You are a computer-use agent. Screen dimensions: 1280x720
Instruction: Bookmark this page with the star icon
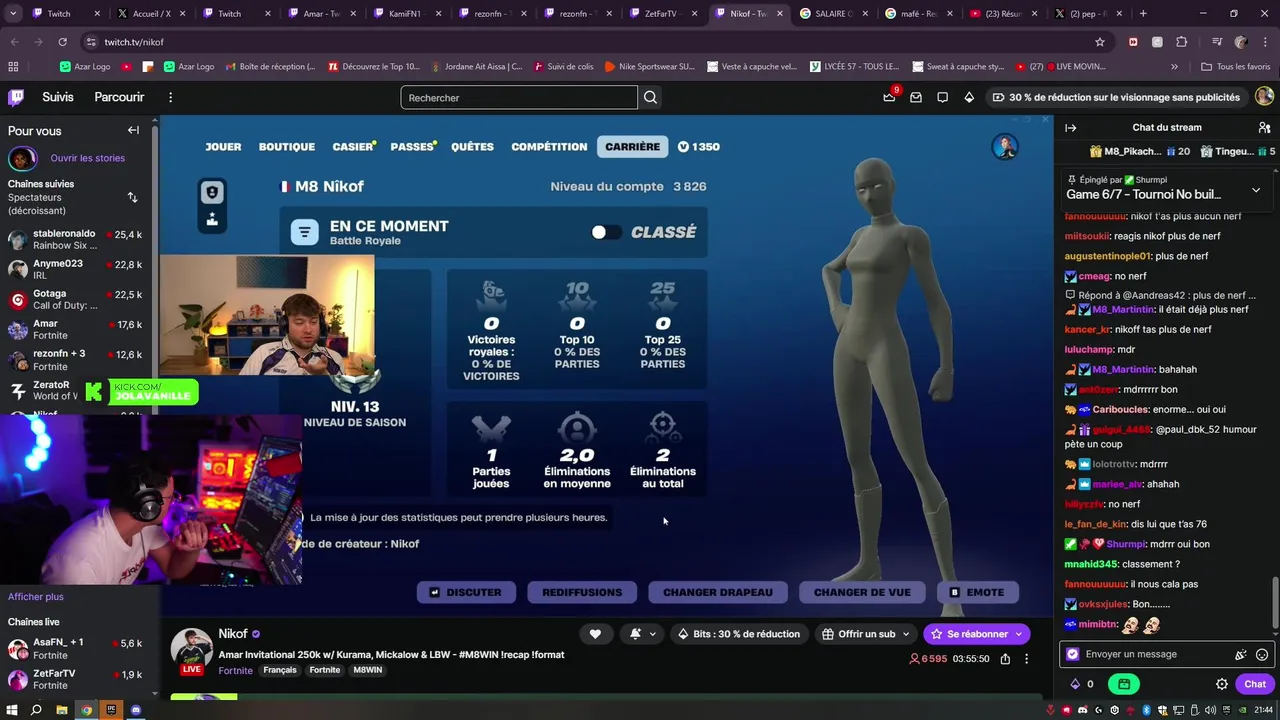pyautogui.click(x=1100, y=42)
